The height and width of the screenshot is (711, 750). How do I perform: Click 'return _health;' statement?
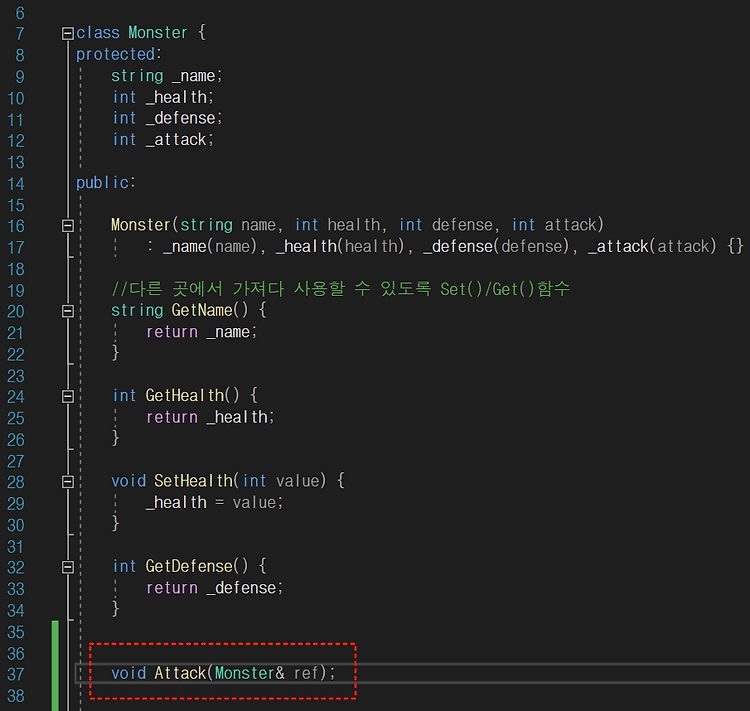(x=210, y=417)
